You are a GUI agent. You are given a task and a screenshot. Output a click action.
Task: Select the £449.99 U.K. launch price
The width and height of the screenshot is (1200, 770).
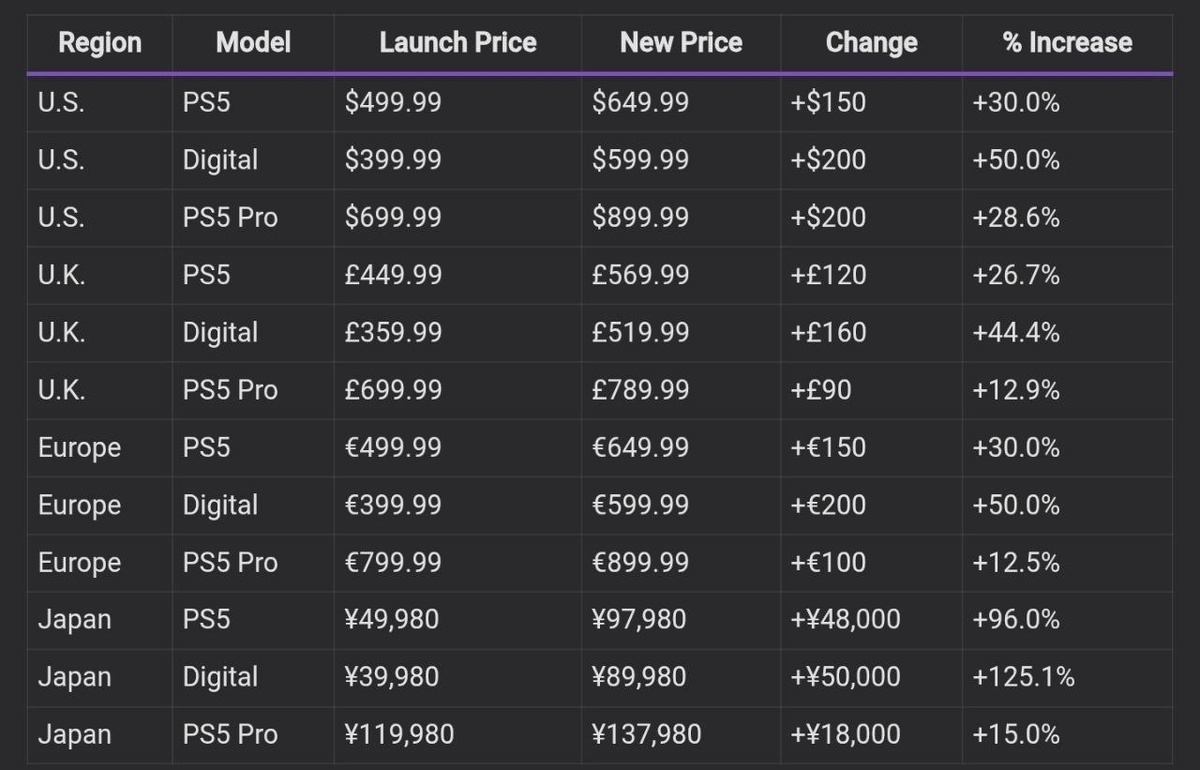393,275
